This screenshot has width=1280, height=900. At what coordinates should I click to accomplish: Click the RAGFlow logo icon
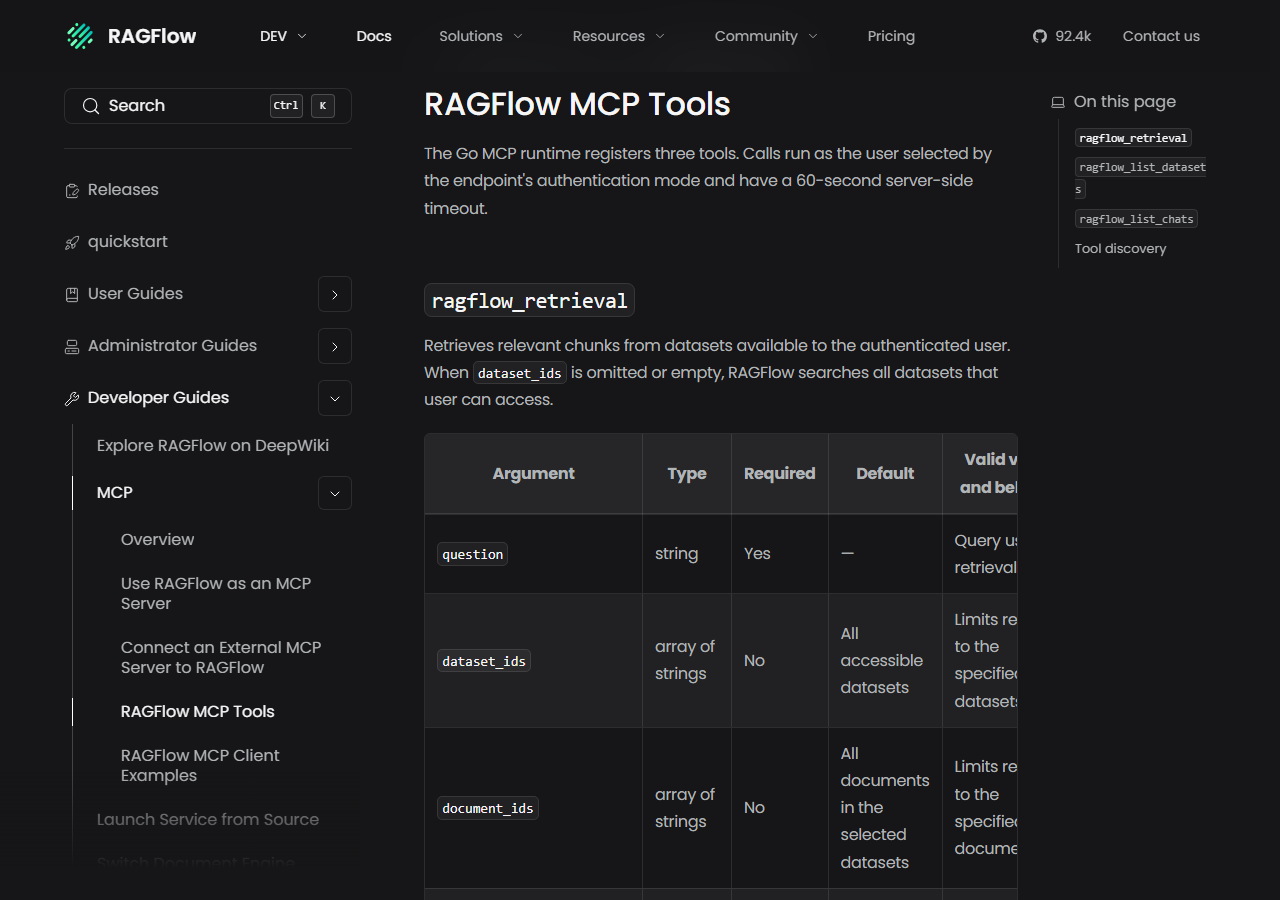point(80,36)
